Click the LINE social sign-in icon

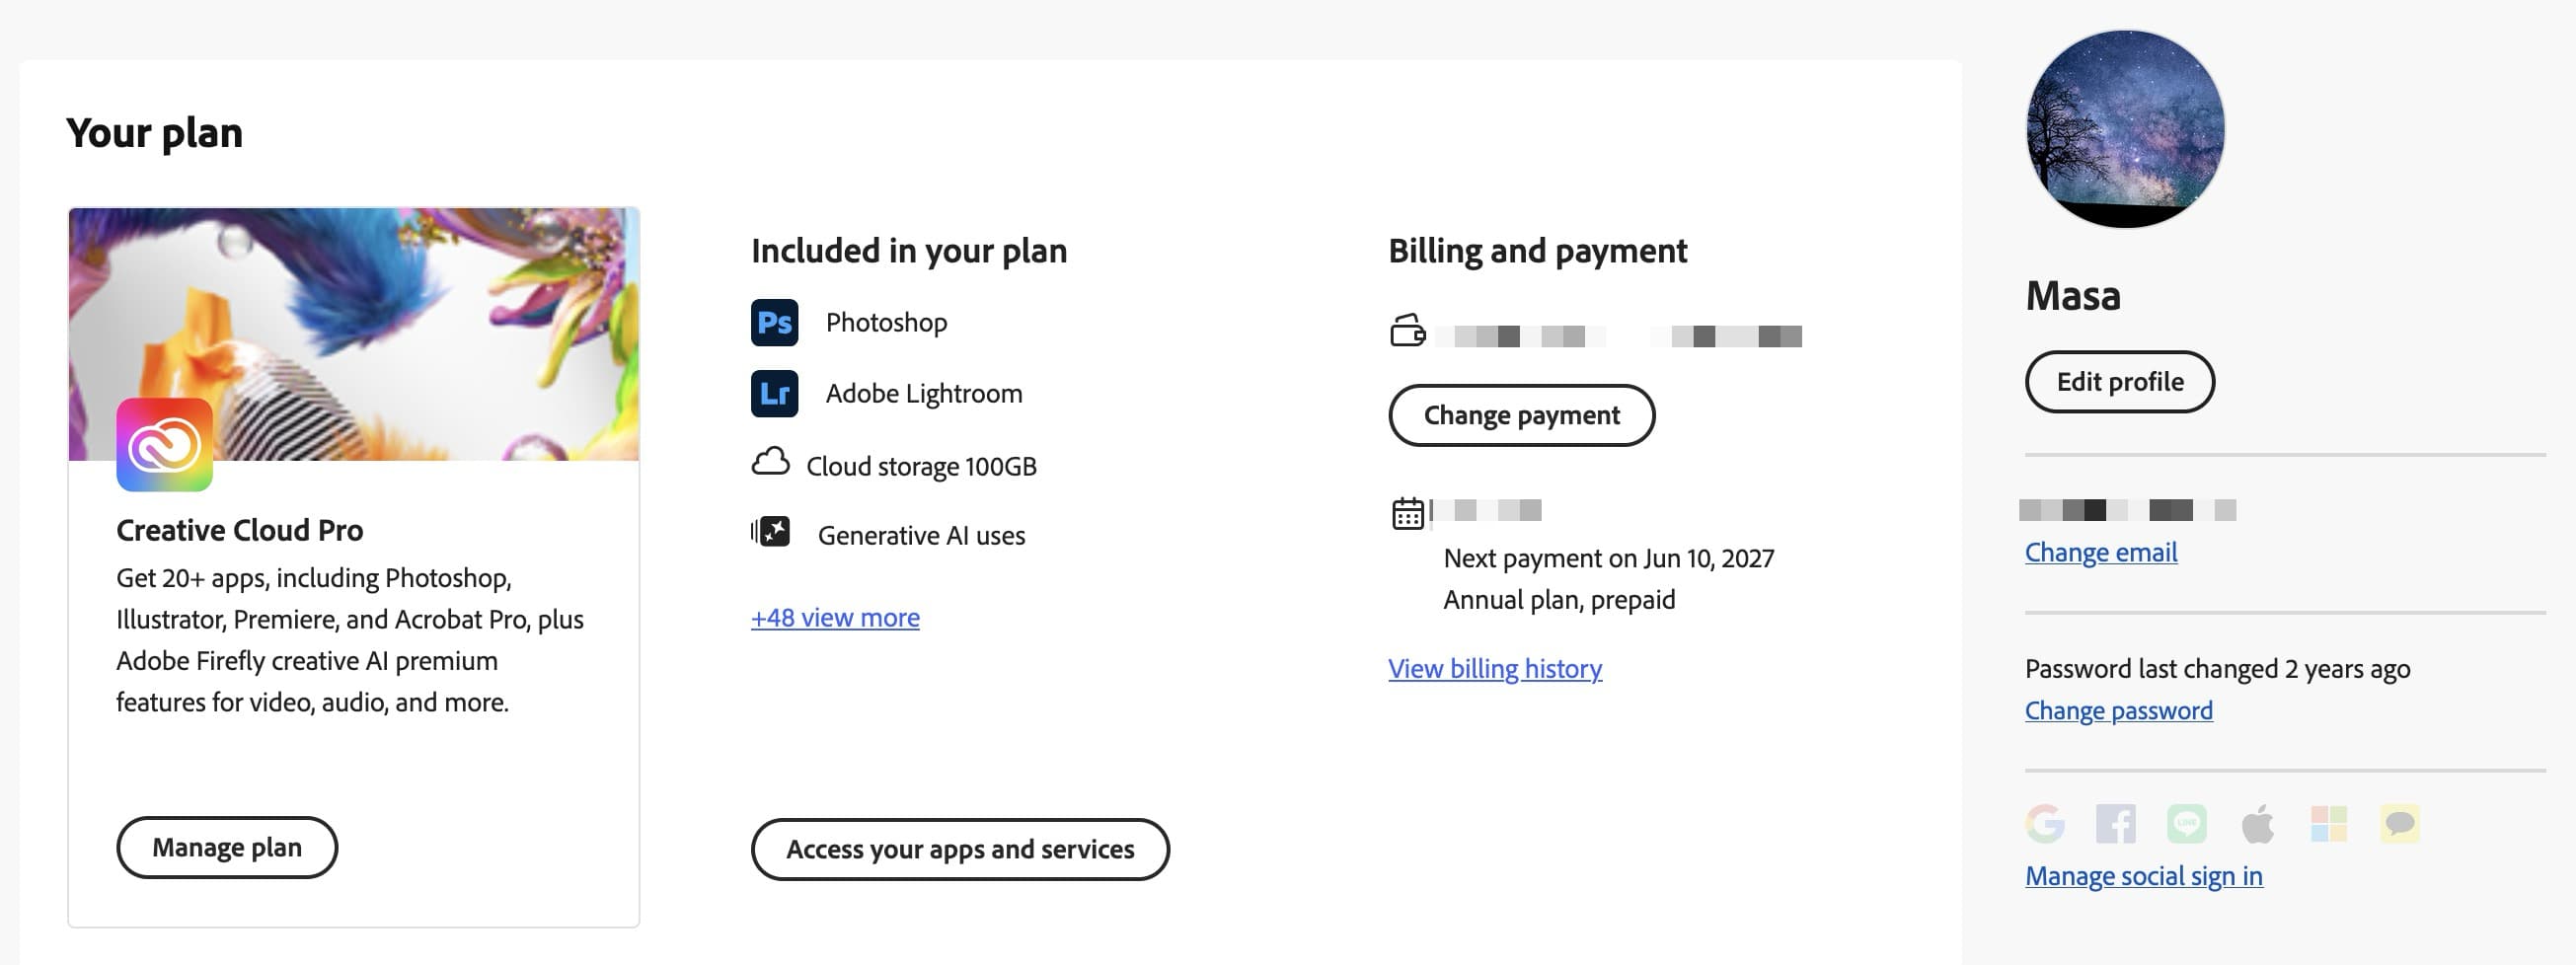coord(2187,824)
